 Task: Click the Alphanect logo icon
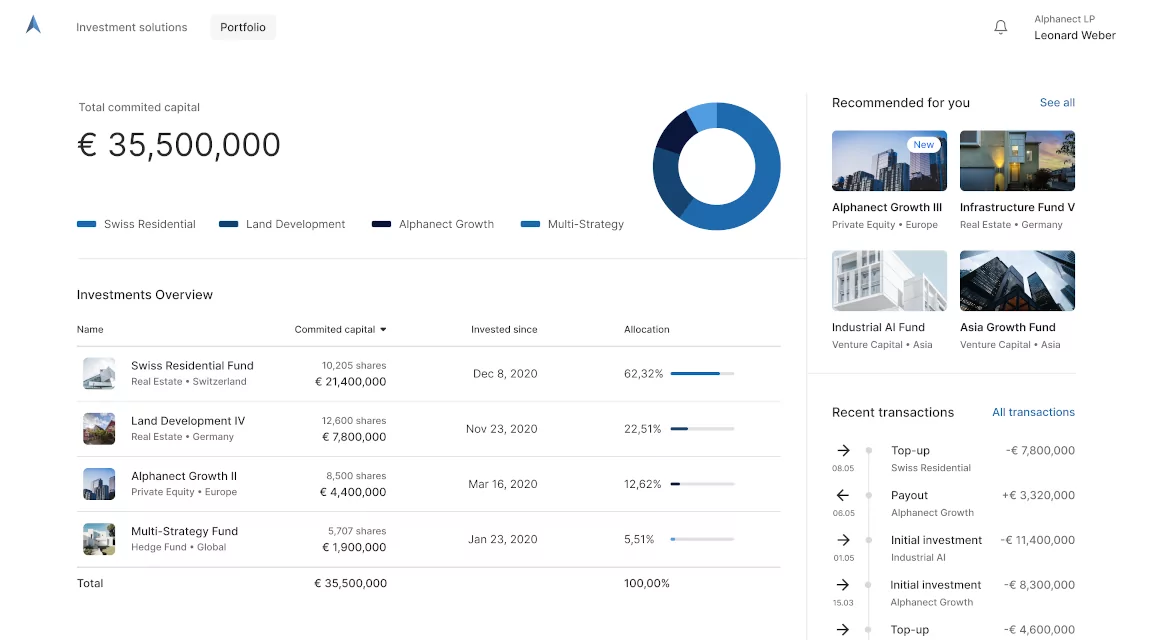[x=33, y=25]
